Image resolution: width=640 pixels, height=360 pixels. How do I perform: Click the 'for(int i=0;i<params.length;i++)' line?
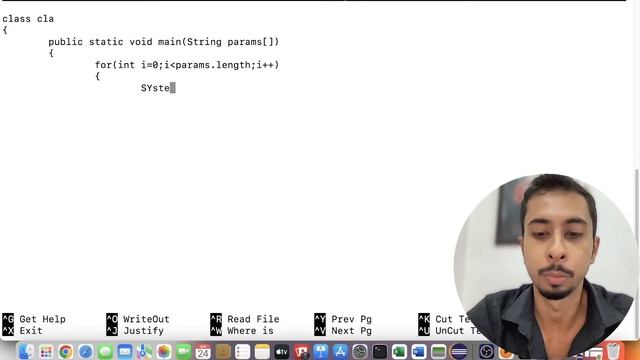tap(187, 65)
